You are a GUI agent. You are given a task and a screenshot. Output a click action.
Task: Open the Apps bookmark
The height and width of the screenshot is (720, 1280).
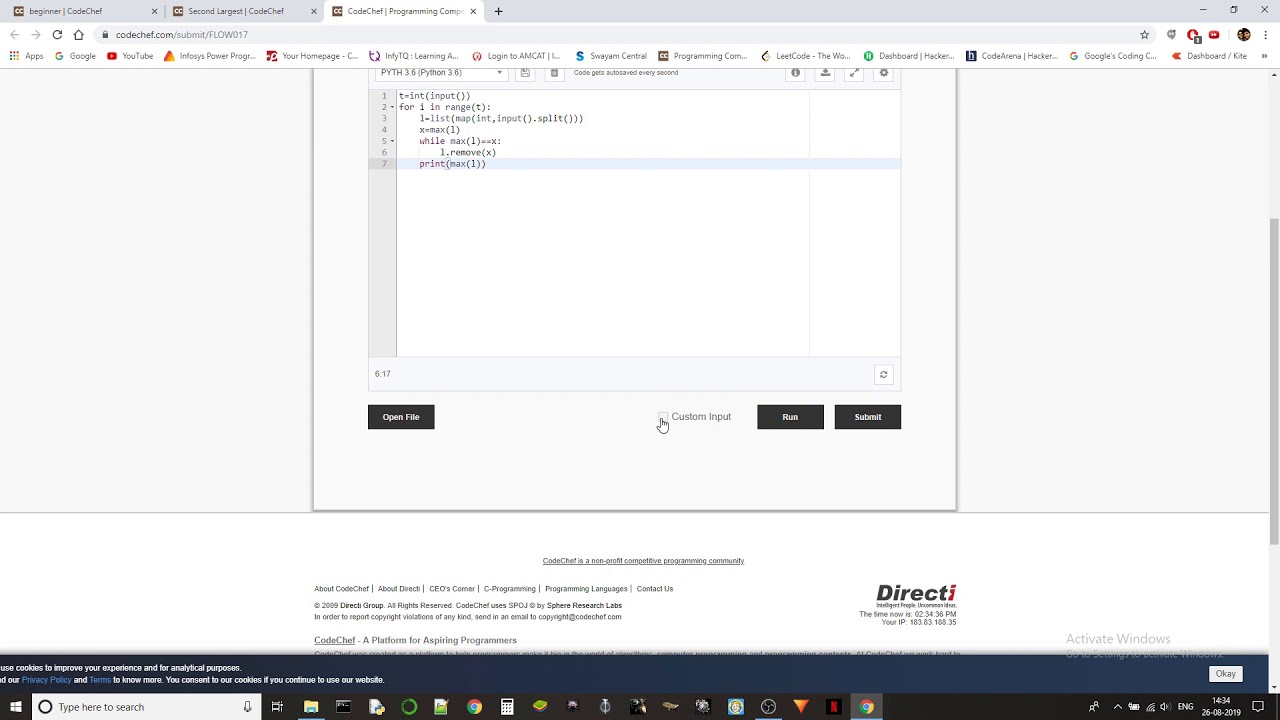(x=27, y=56)
